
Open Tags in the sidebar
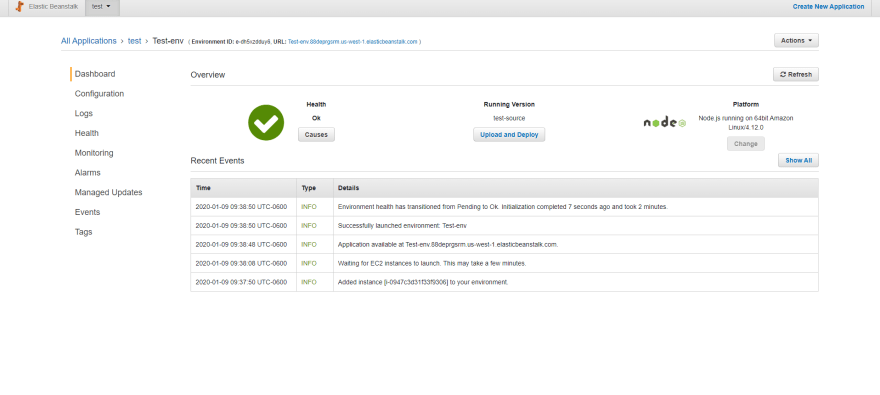coord(84,232)
